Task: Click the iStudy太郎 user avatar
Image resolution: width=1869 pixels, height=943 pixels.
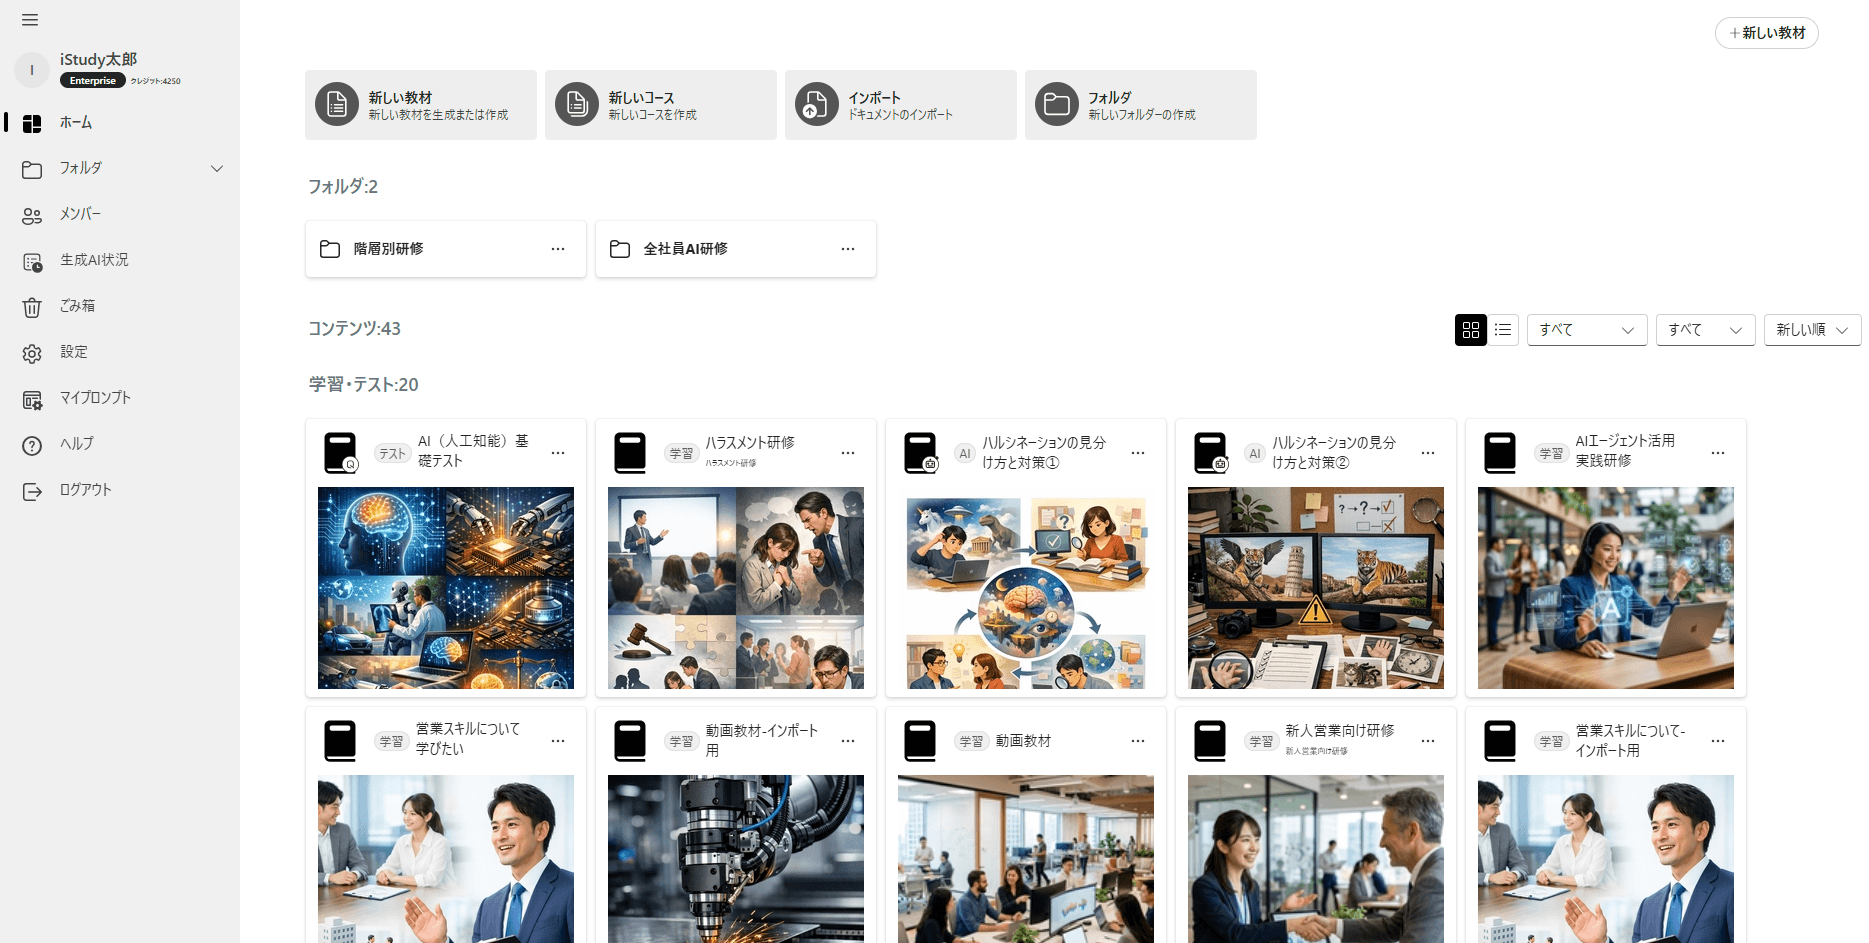Action: [32, 70]
